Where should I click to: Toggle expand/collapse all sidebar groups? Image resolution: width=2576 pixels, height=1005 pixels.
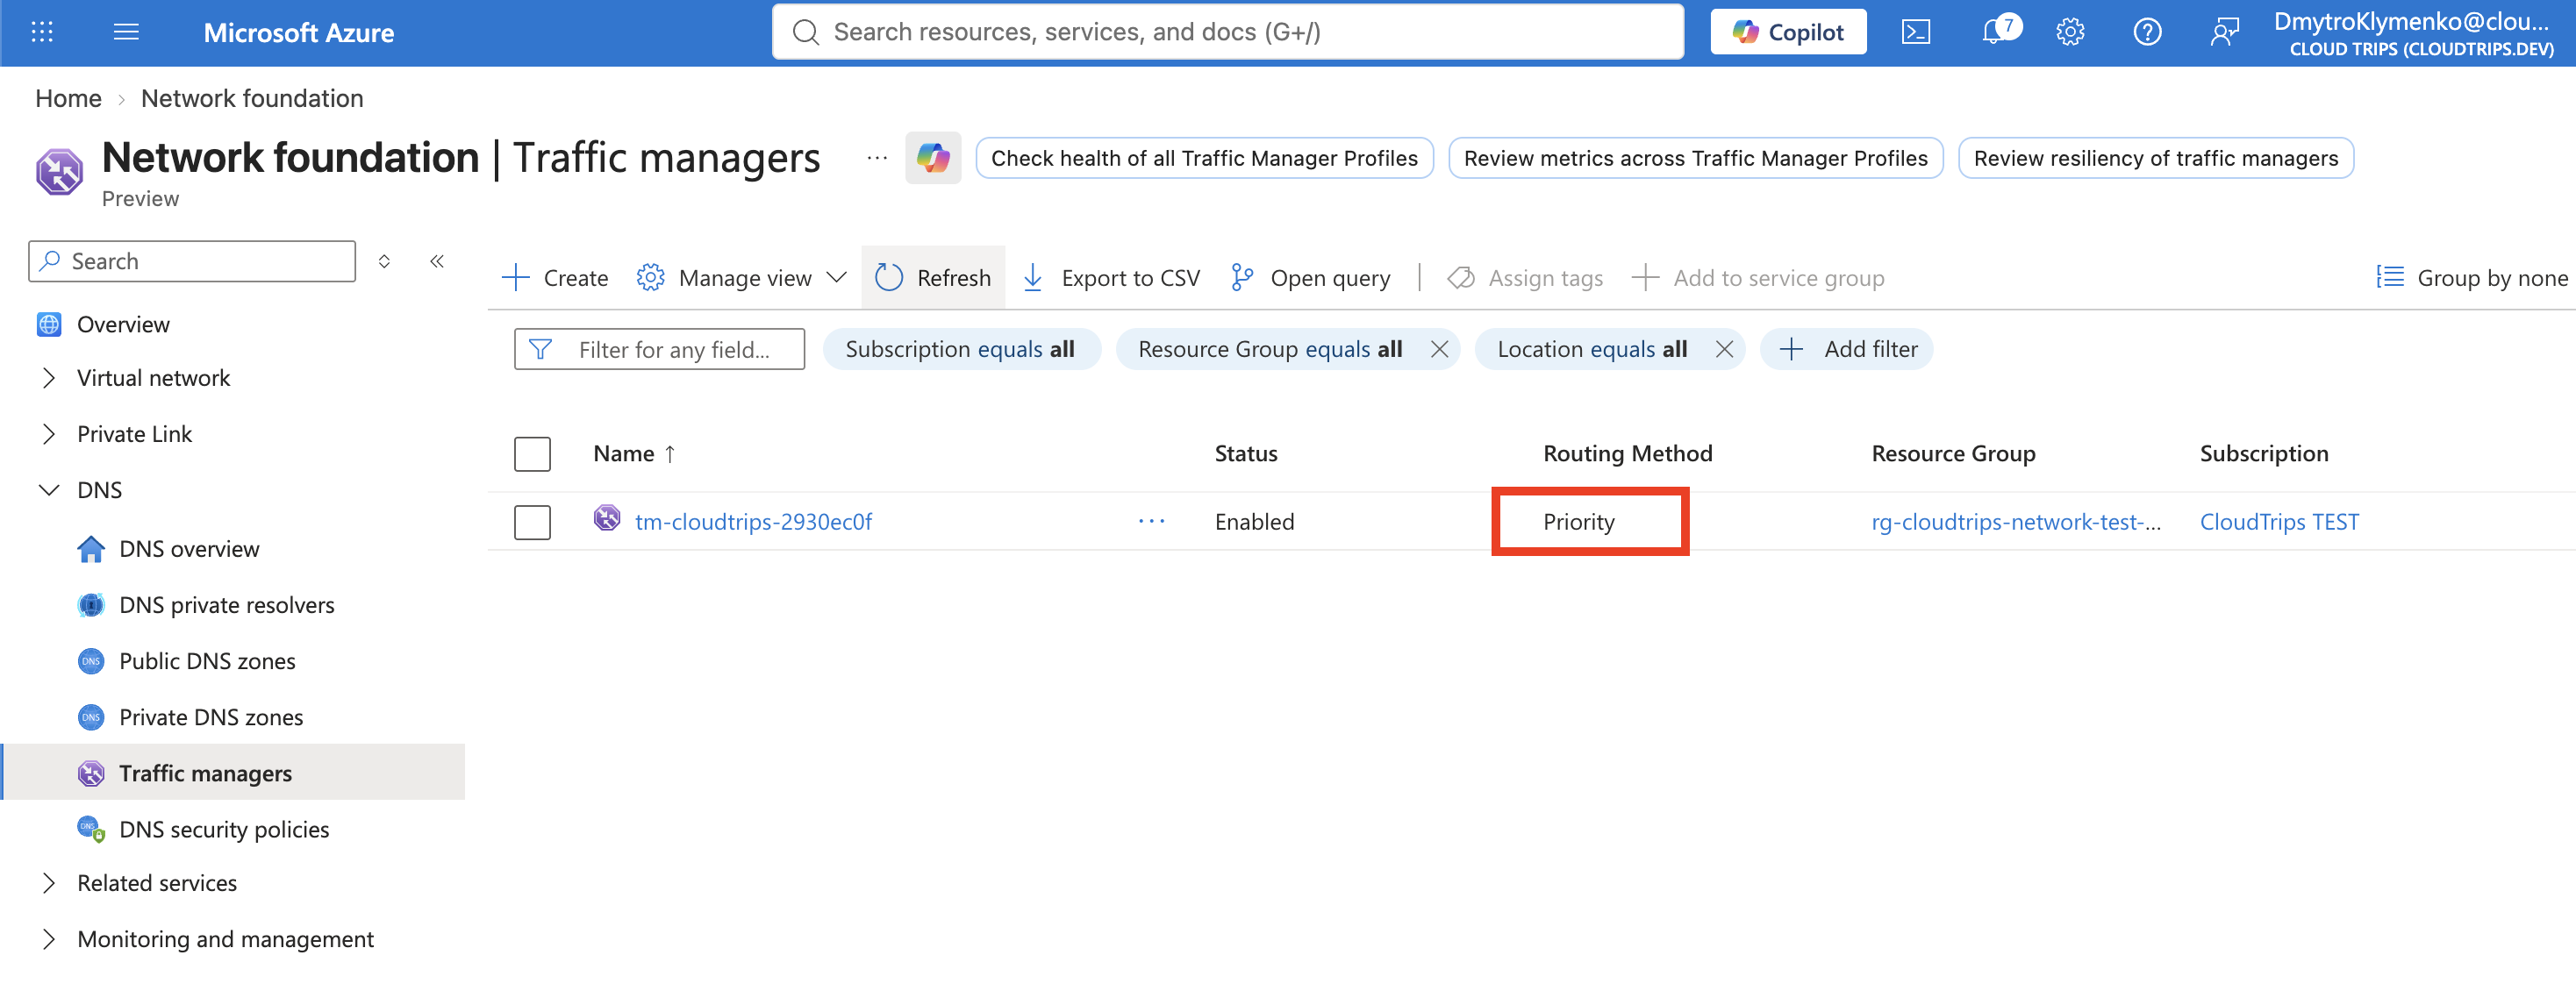384,261
